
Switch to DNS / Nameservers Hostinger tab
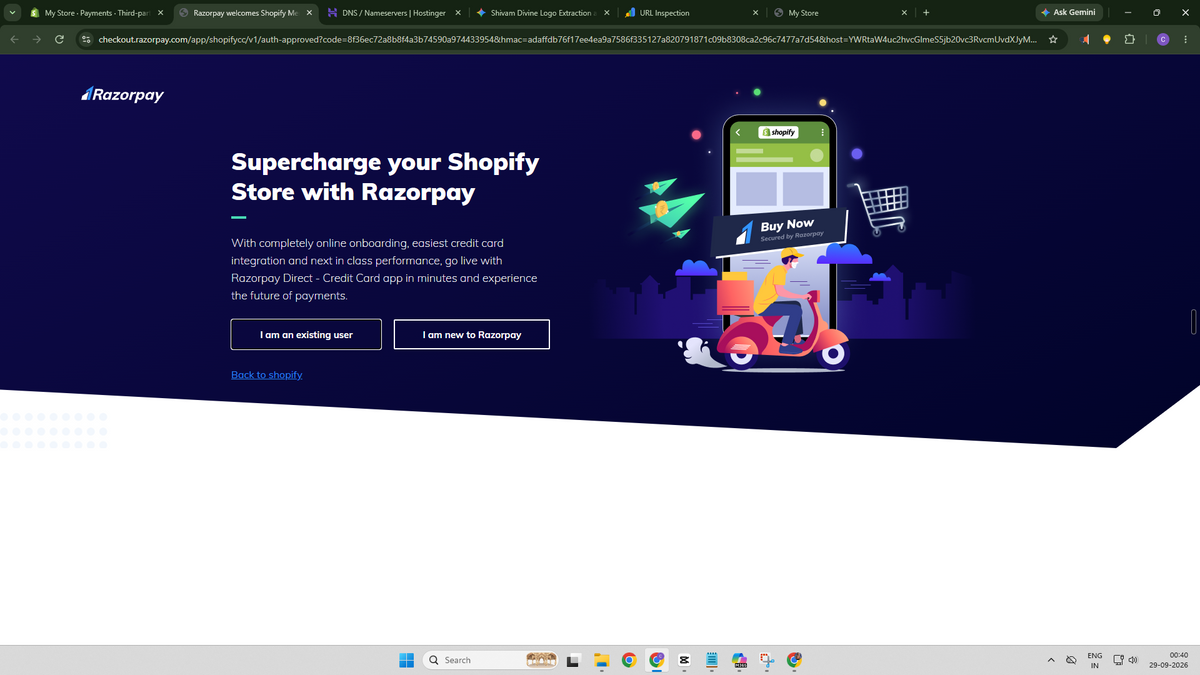393,13
